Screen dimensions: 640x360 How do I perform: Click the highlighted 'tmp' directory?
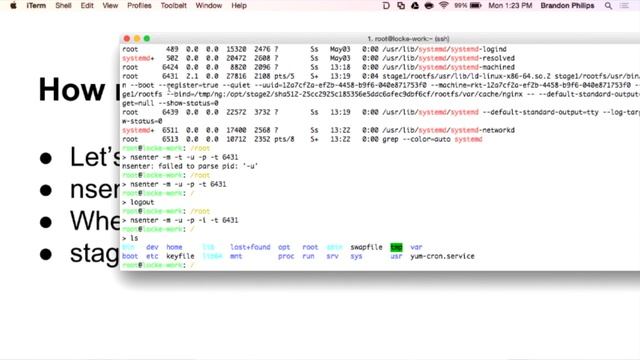tap(396, 247)
